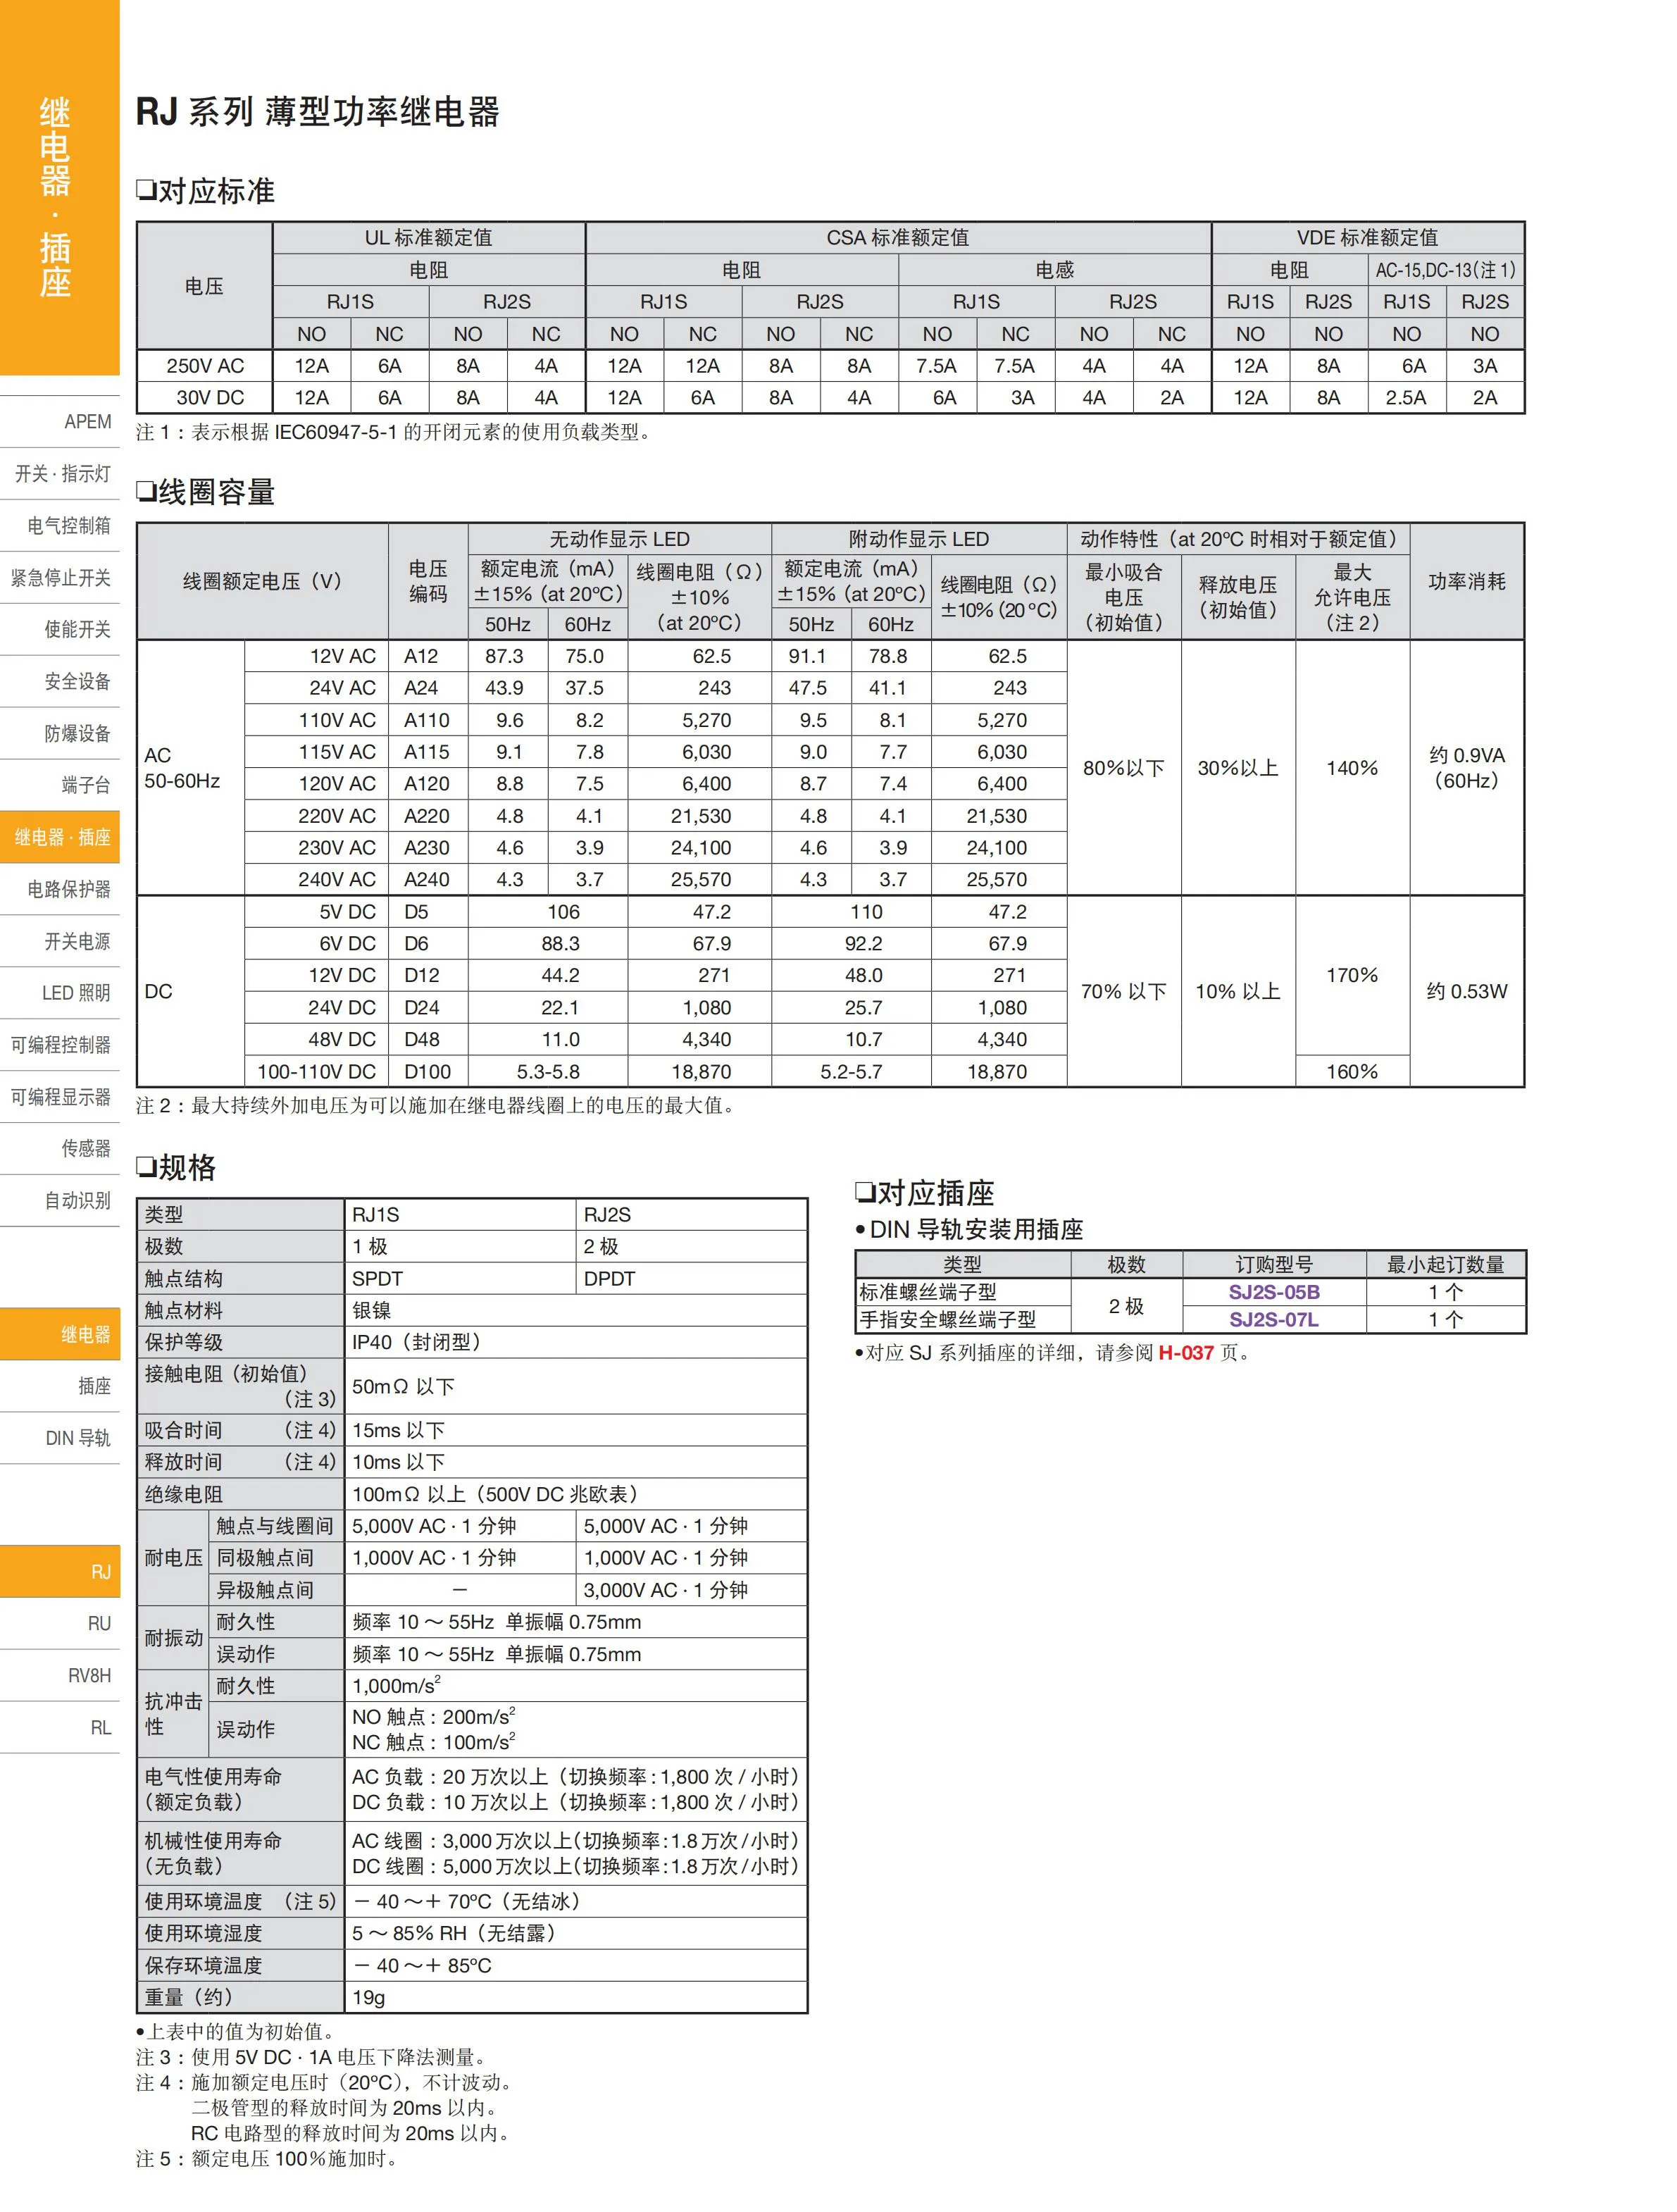The width and height of the screenshot is (1677, 2212).
Task: Open 开关电源 sidebar tab
Action: point(76,941)
